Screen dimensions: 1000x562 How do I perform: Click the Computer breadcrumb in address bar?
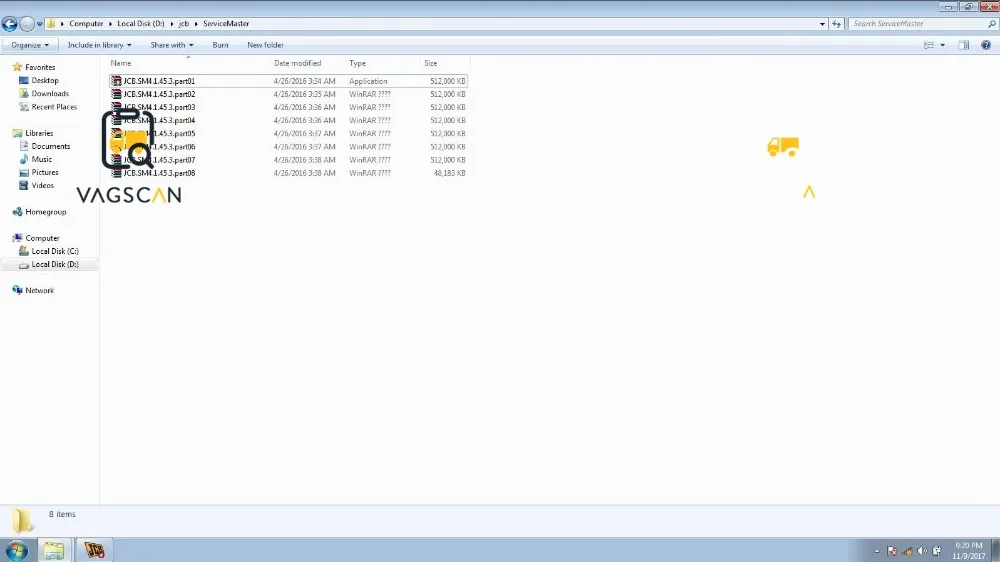(86, 24)
